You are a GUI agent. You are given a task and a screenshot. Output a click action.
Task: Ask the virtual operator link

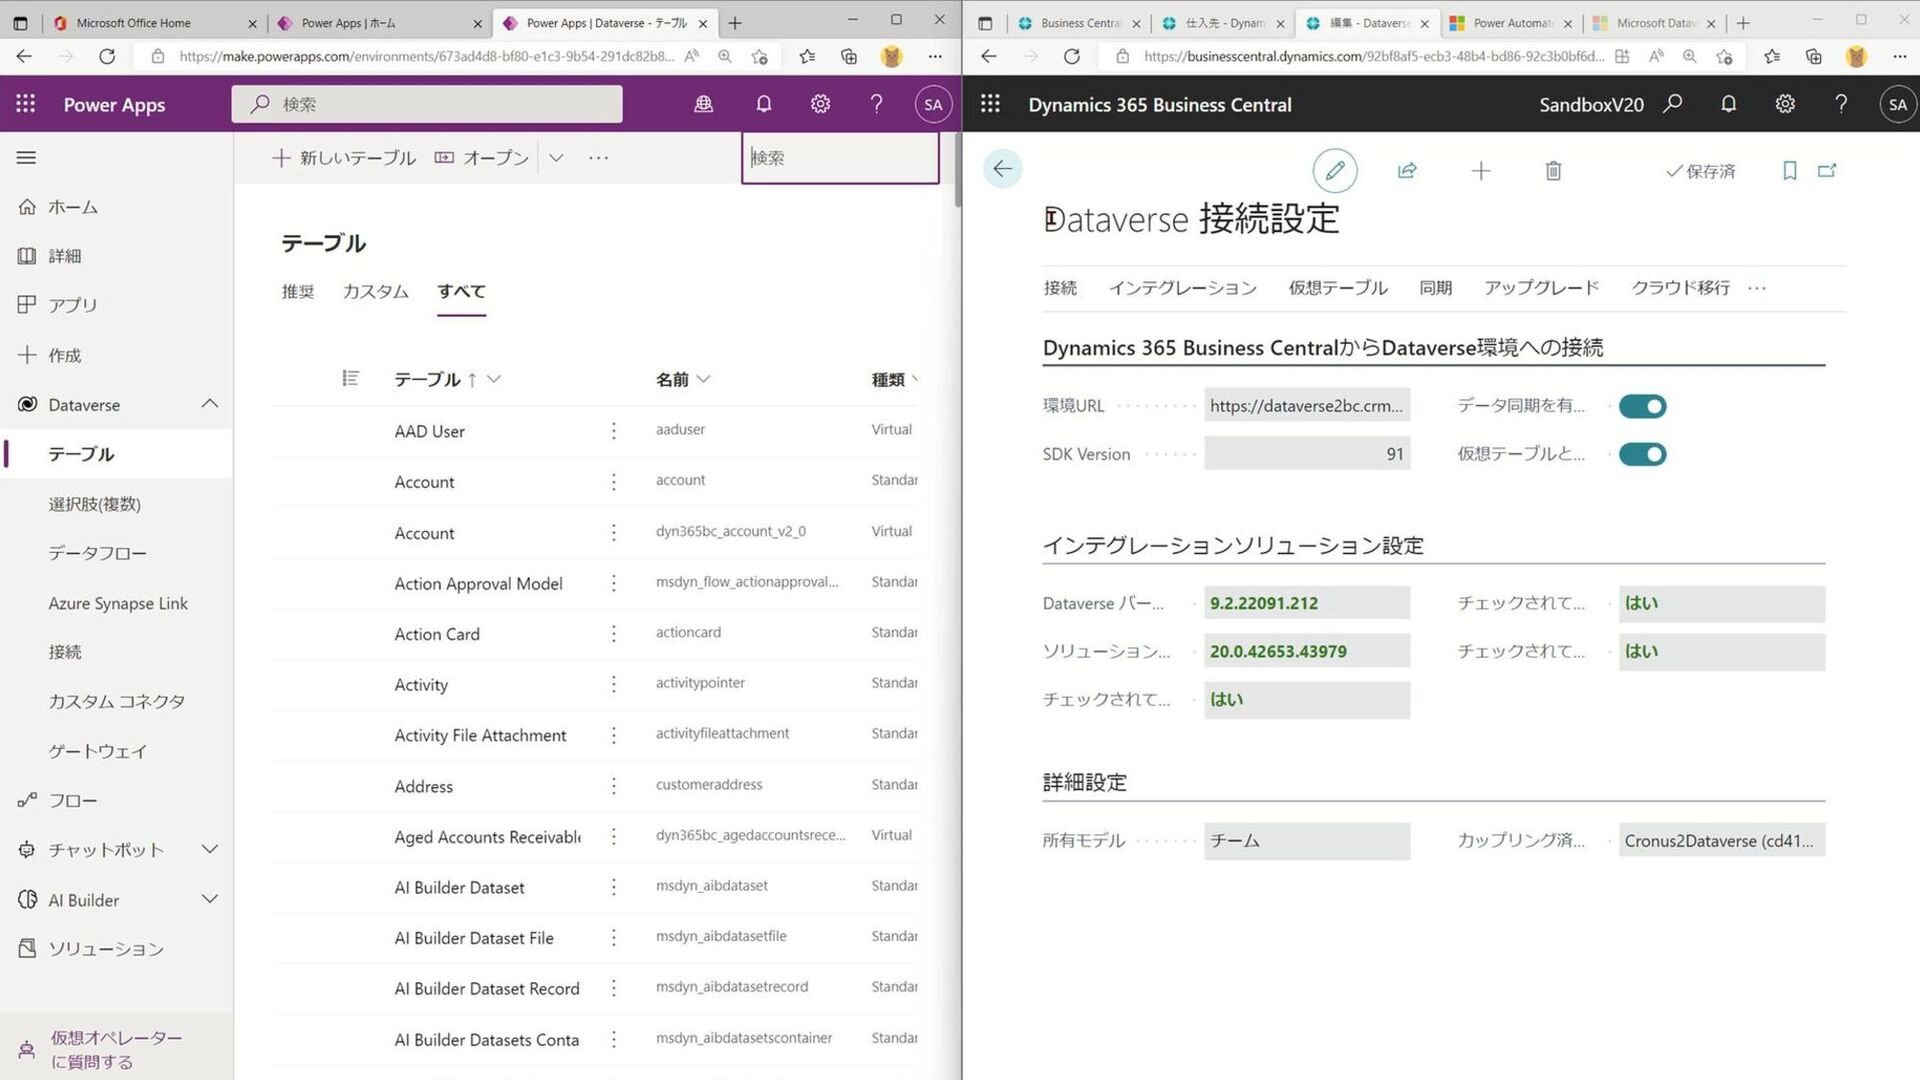click(x=116, y=1049)
